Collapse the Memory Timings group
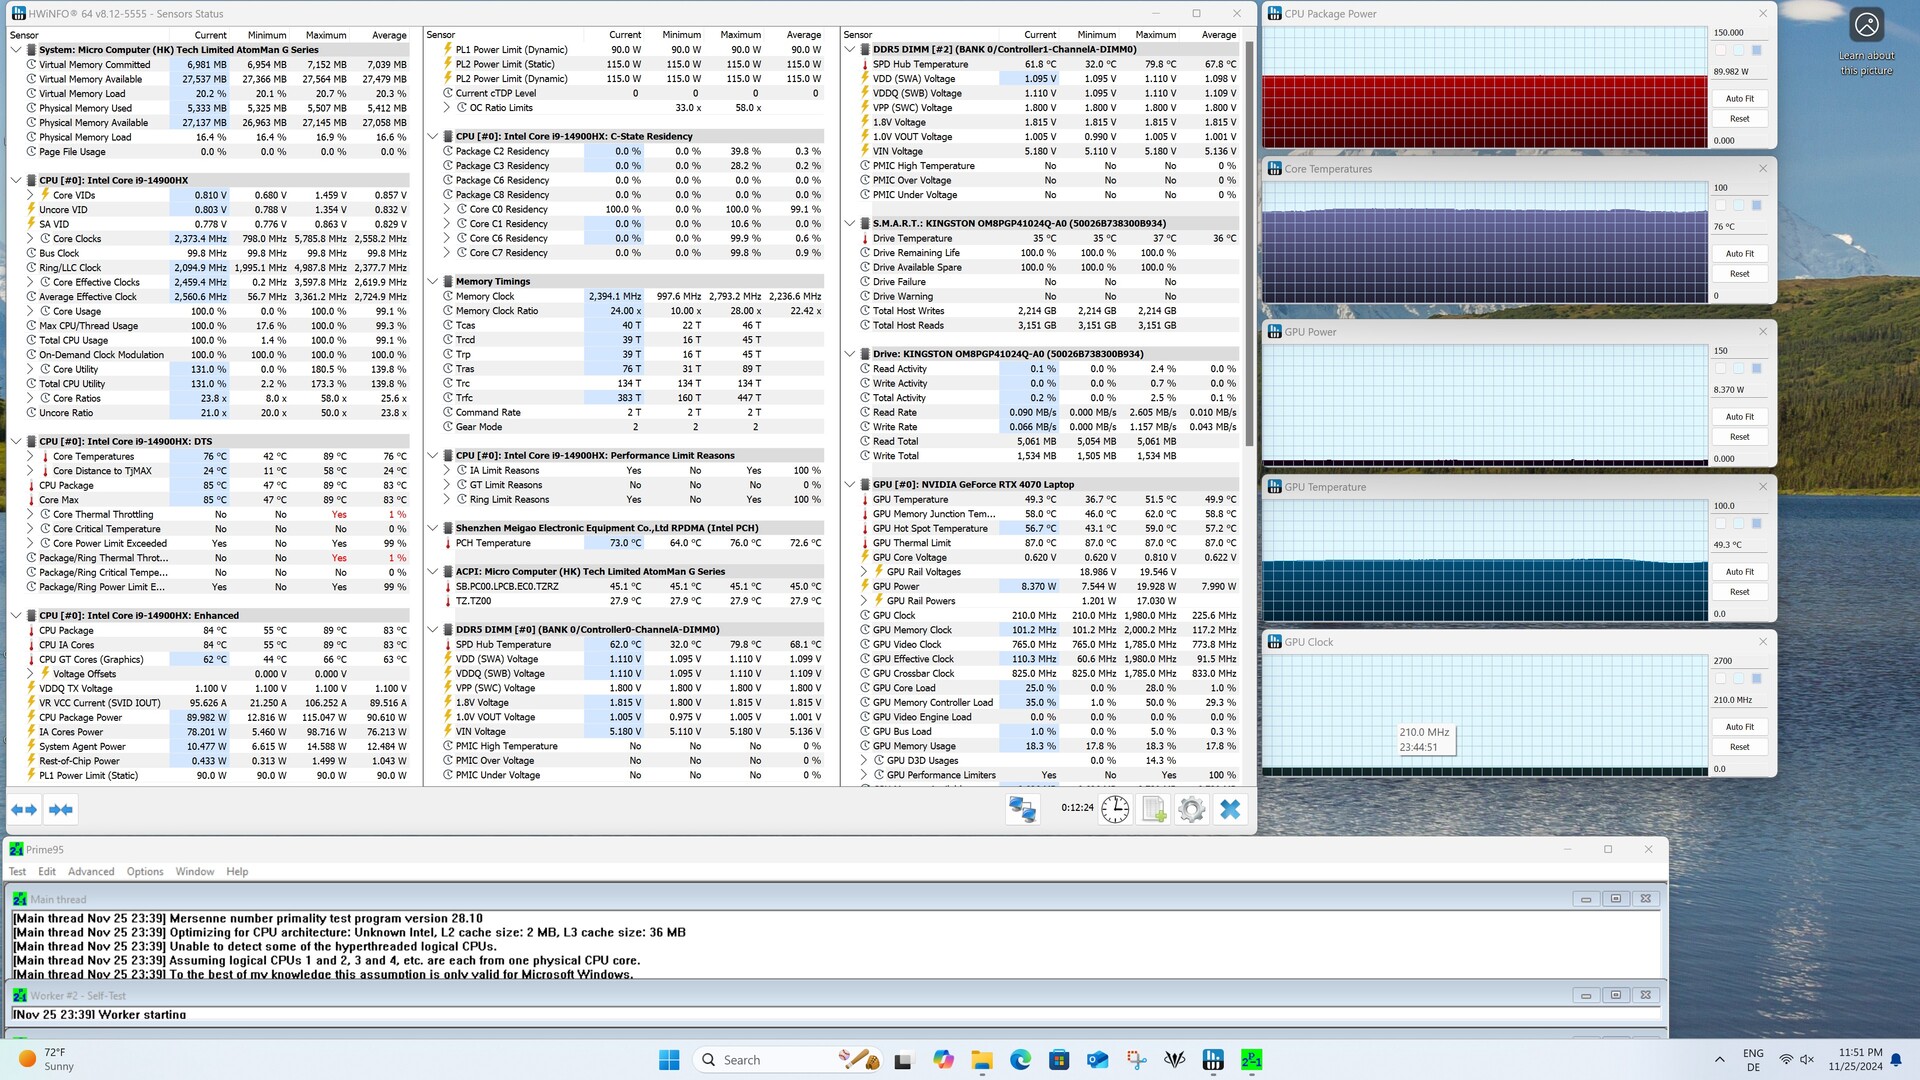Viewport: 1920px width, 1080px height. click(x=433, y=282)
